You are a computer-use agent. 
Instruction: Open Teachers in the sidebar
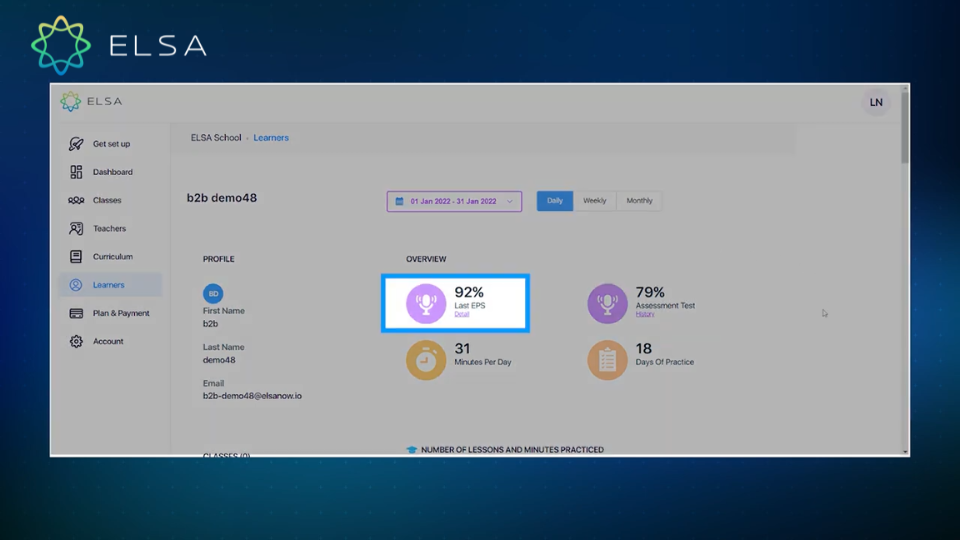(110, 228)
